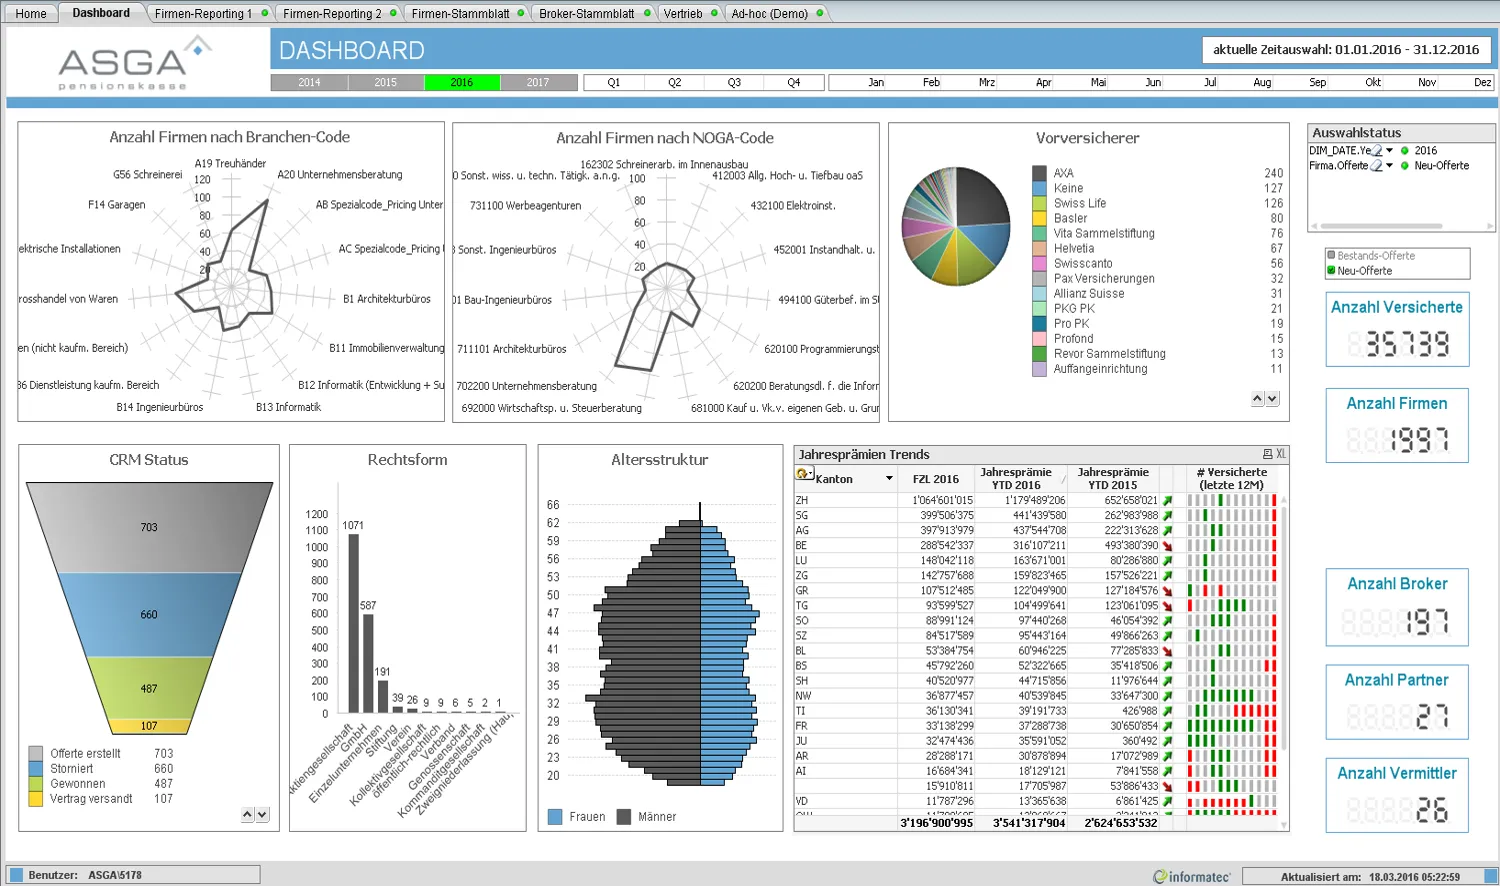Click the Anzahl Versicherte counter box
The image size is (1500, 886).
coord(1397,329)
